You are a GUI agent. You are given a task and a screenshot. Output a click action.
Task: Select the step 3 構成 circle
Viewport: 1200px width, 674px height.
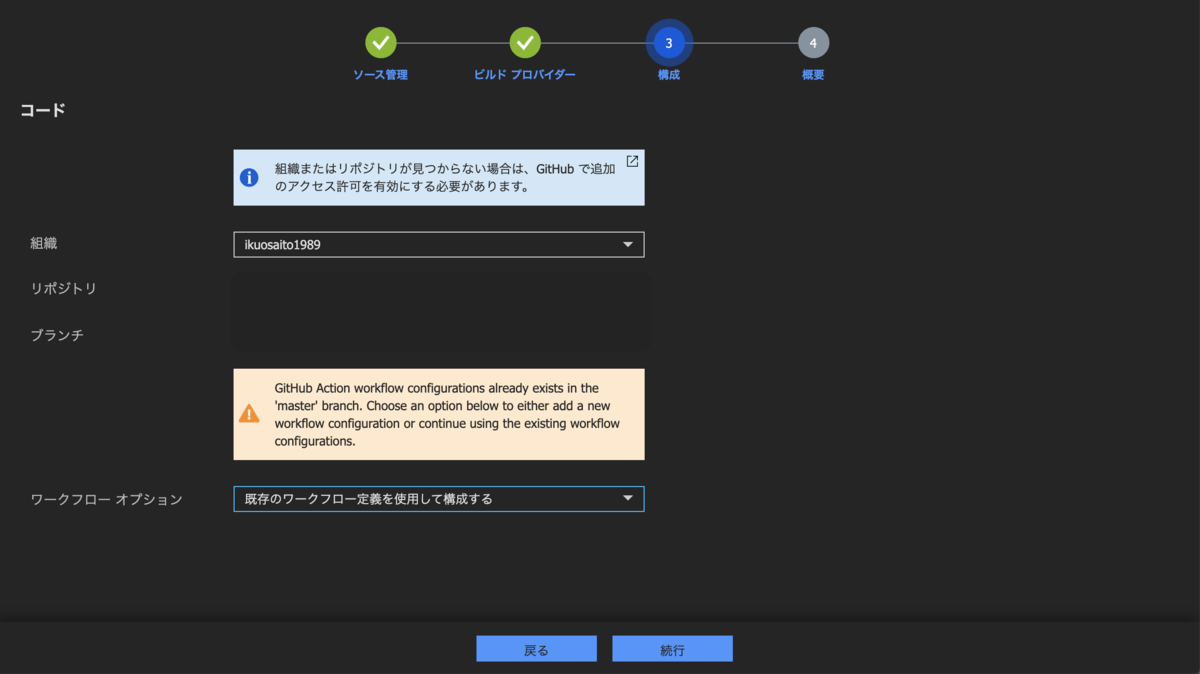pyautogui.click(x=669, y=43)
